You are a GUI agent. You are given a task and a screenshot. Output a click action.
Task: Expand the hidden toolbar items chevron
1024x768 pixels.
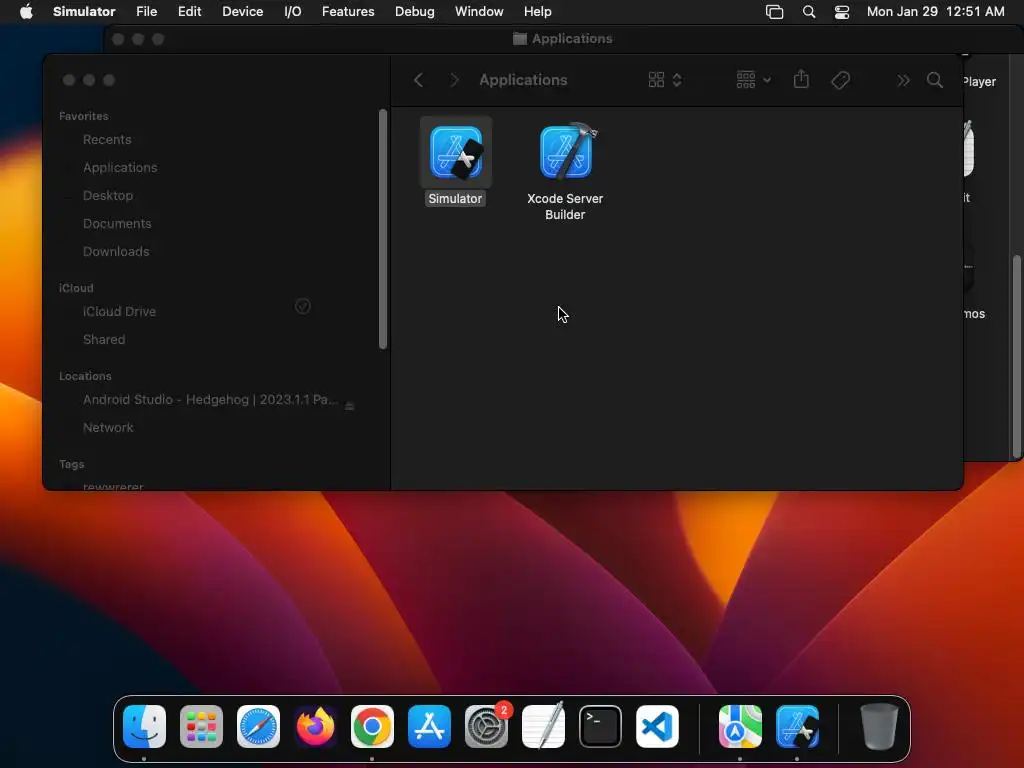903,80
